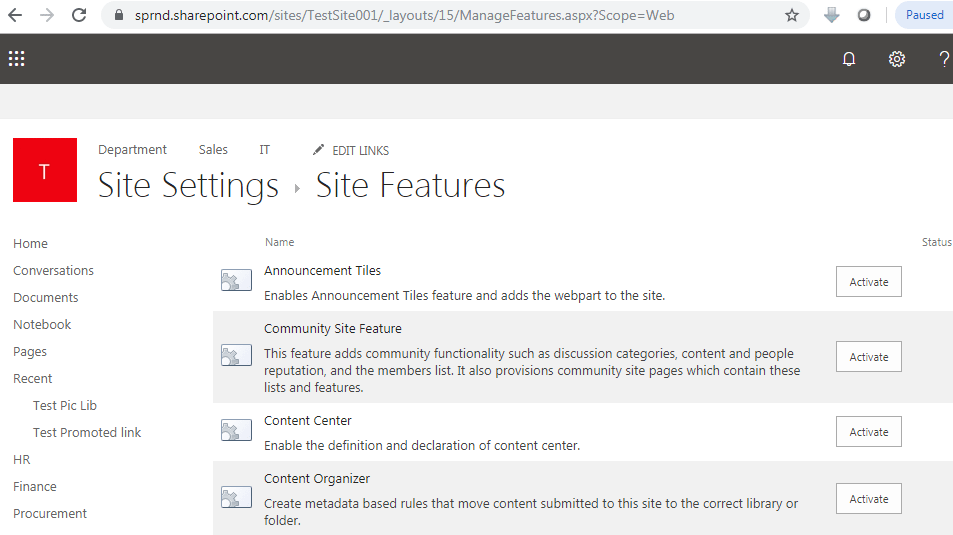This screenshot has width=953, height=535.
Task: Open the help question mark
Action: (943, 59)
